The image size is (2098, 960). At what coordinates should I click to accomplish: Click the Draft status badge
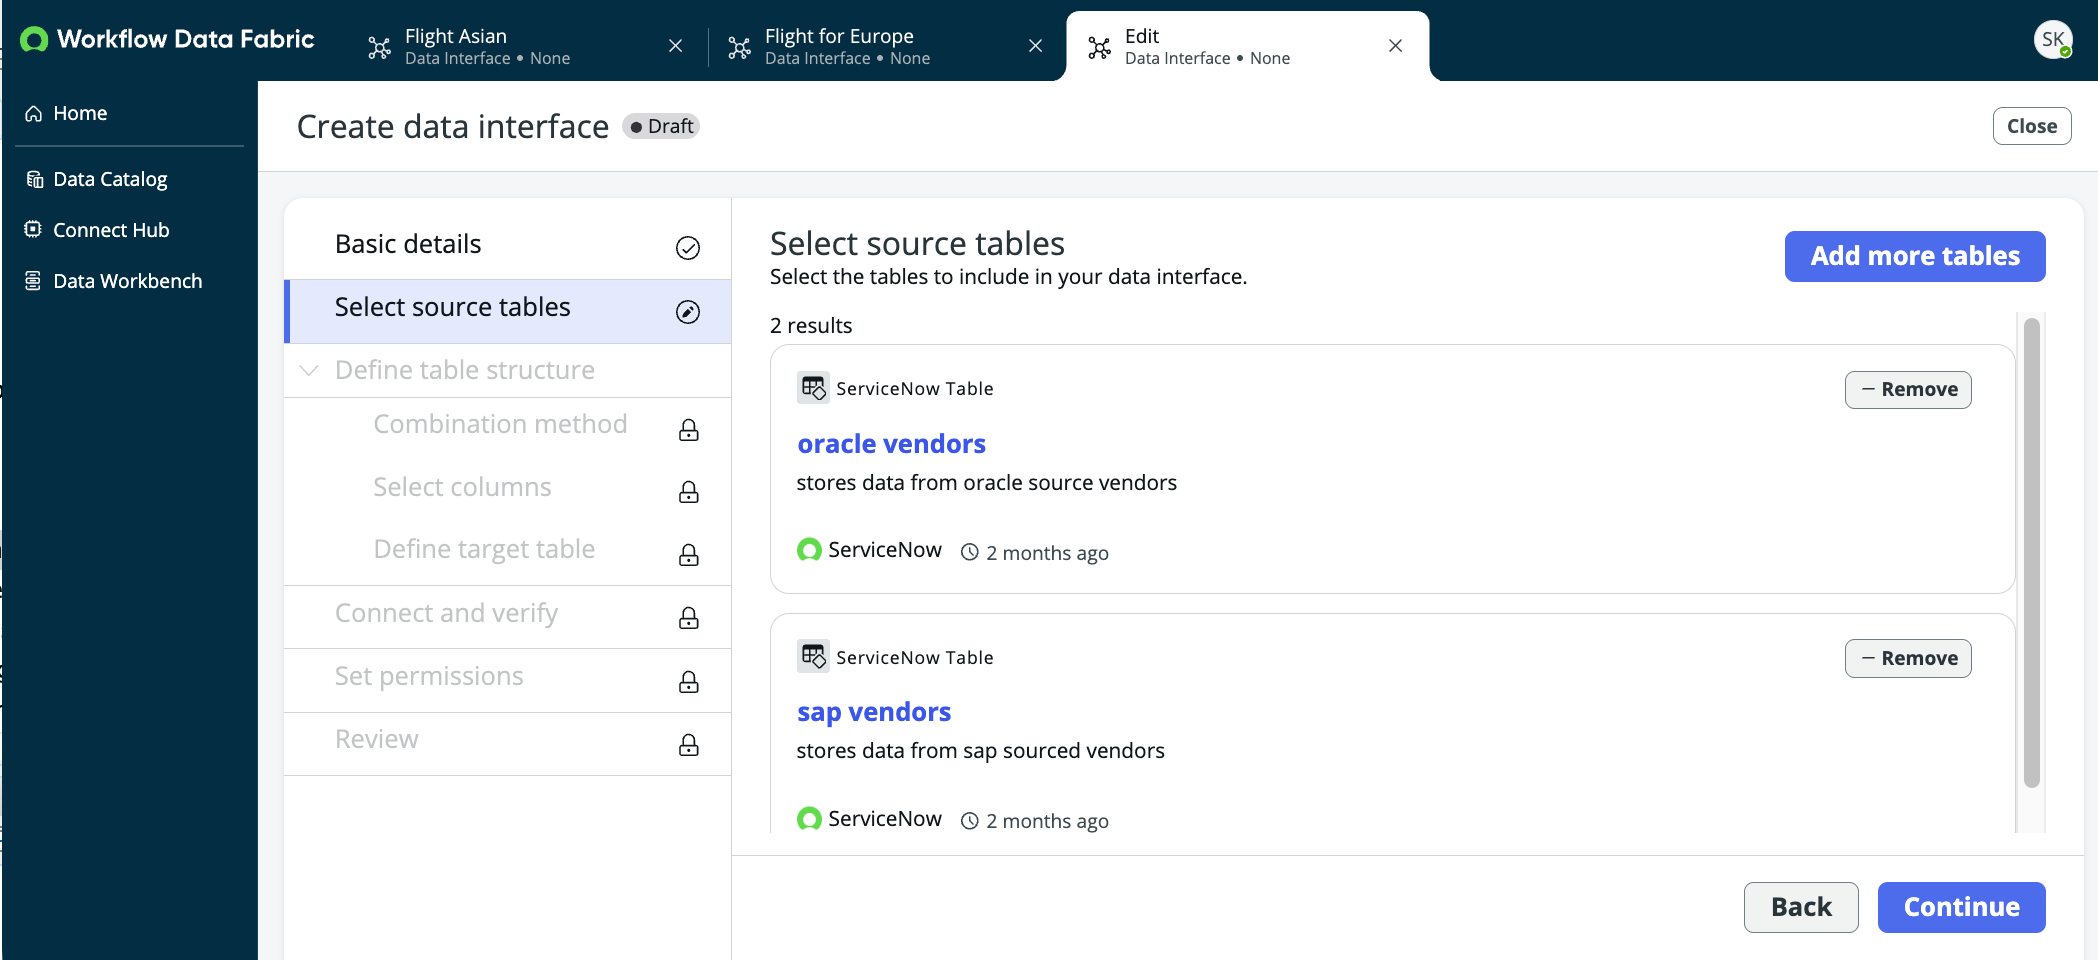[x=661, y=127]
